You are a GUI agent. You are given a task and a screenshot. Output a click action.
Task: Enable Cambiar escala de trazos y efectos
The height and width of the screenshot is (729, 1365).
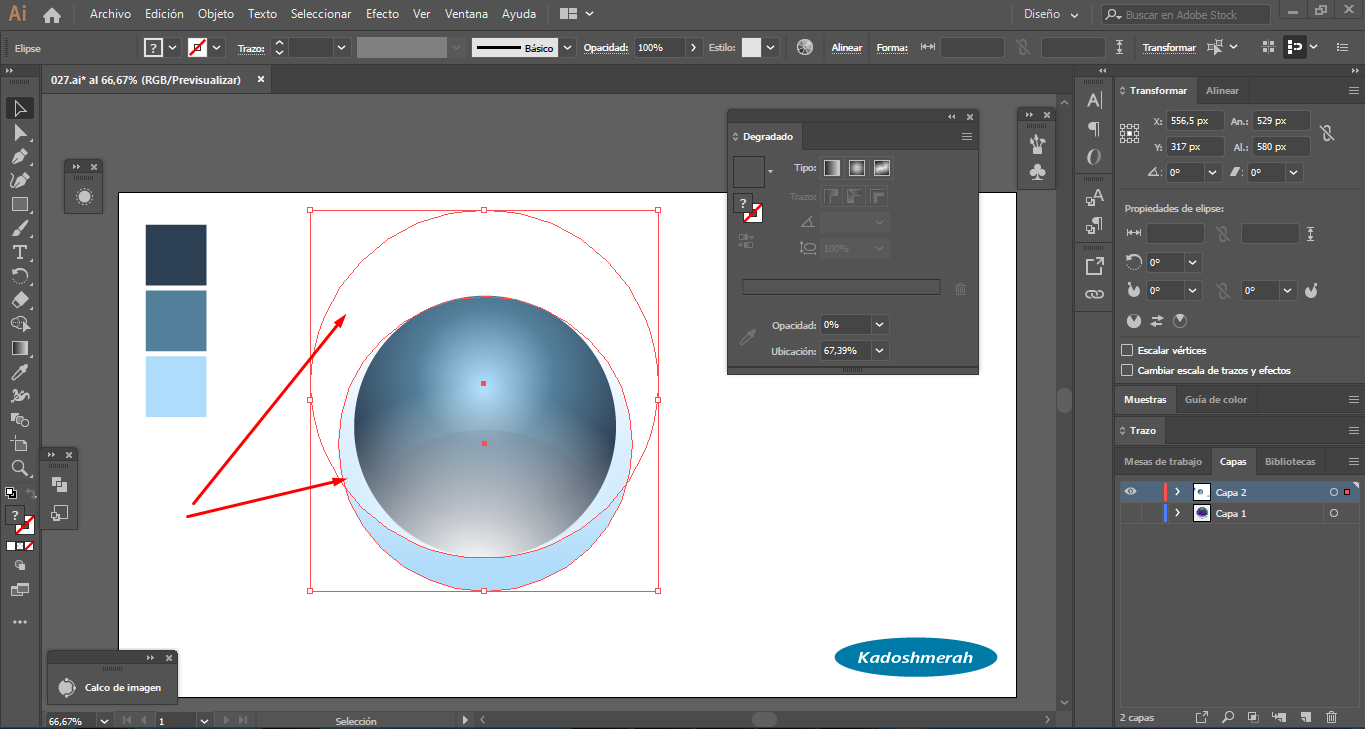[x=1127, y=370]
